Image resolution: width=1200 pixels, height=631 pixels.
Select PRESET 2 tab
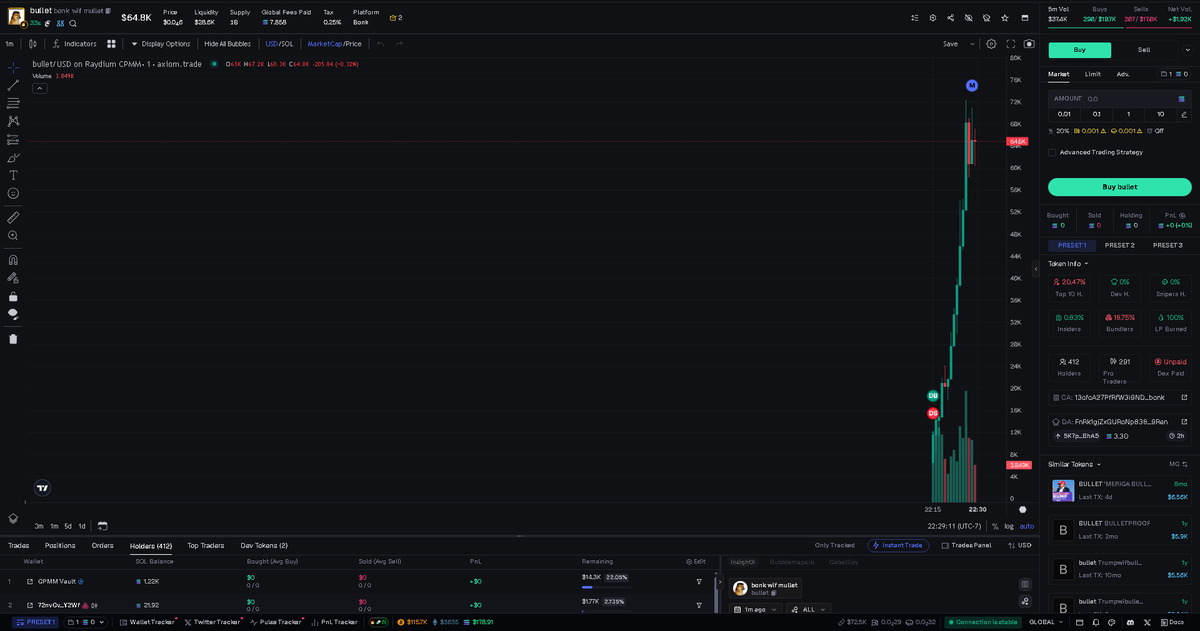[x=1119, y=245]
